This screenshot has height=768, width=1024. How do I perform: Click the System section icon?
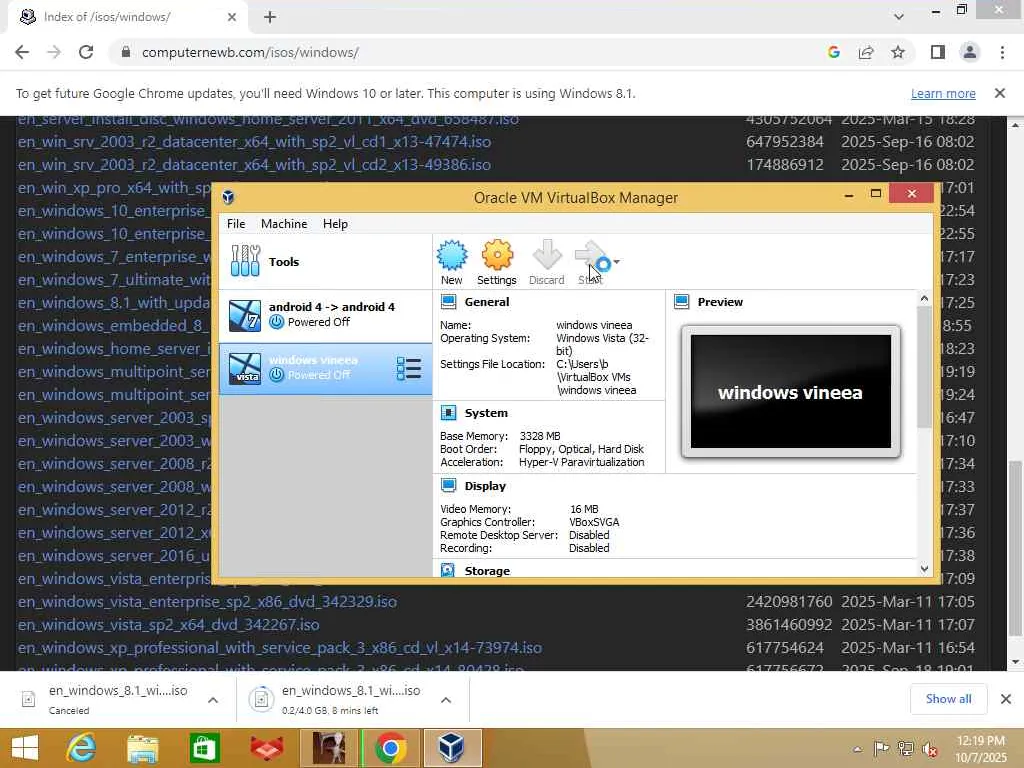point(449,413)
